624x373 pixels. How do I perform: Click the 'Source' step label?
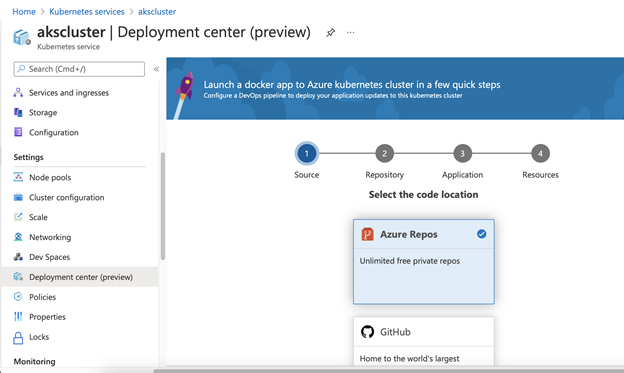coord(306,175)
